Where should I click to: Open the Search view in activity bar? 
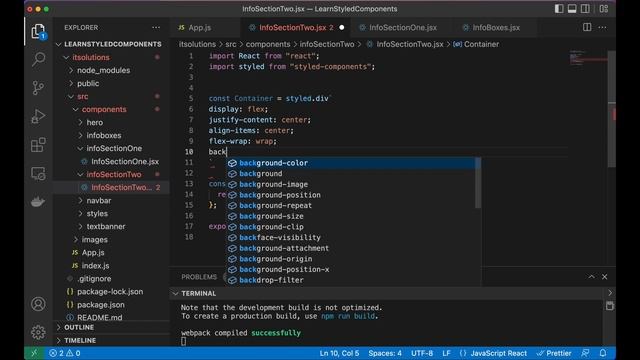(x=38, y=60)
